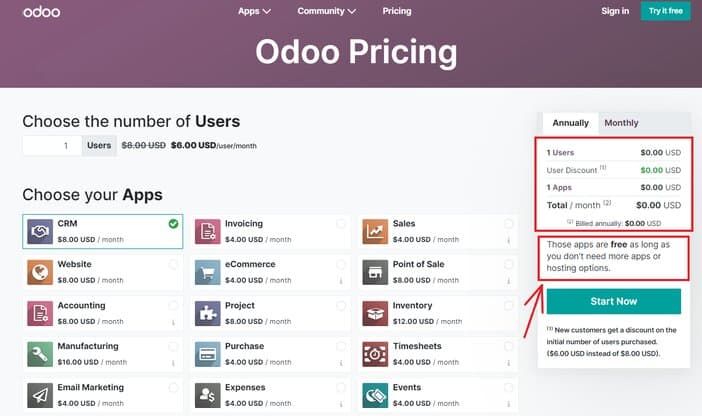Open the Community dropdown menu
Screen dimensions: 702x416
(x=326, y=11)
